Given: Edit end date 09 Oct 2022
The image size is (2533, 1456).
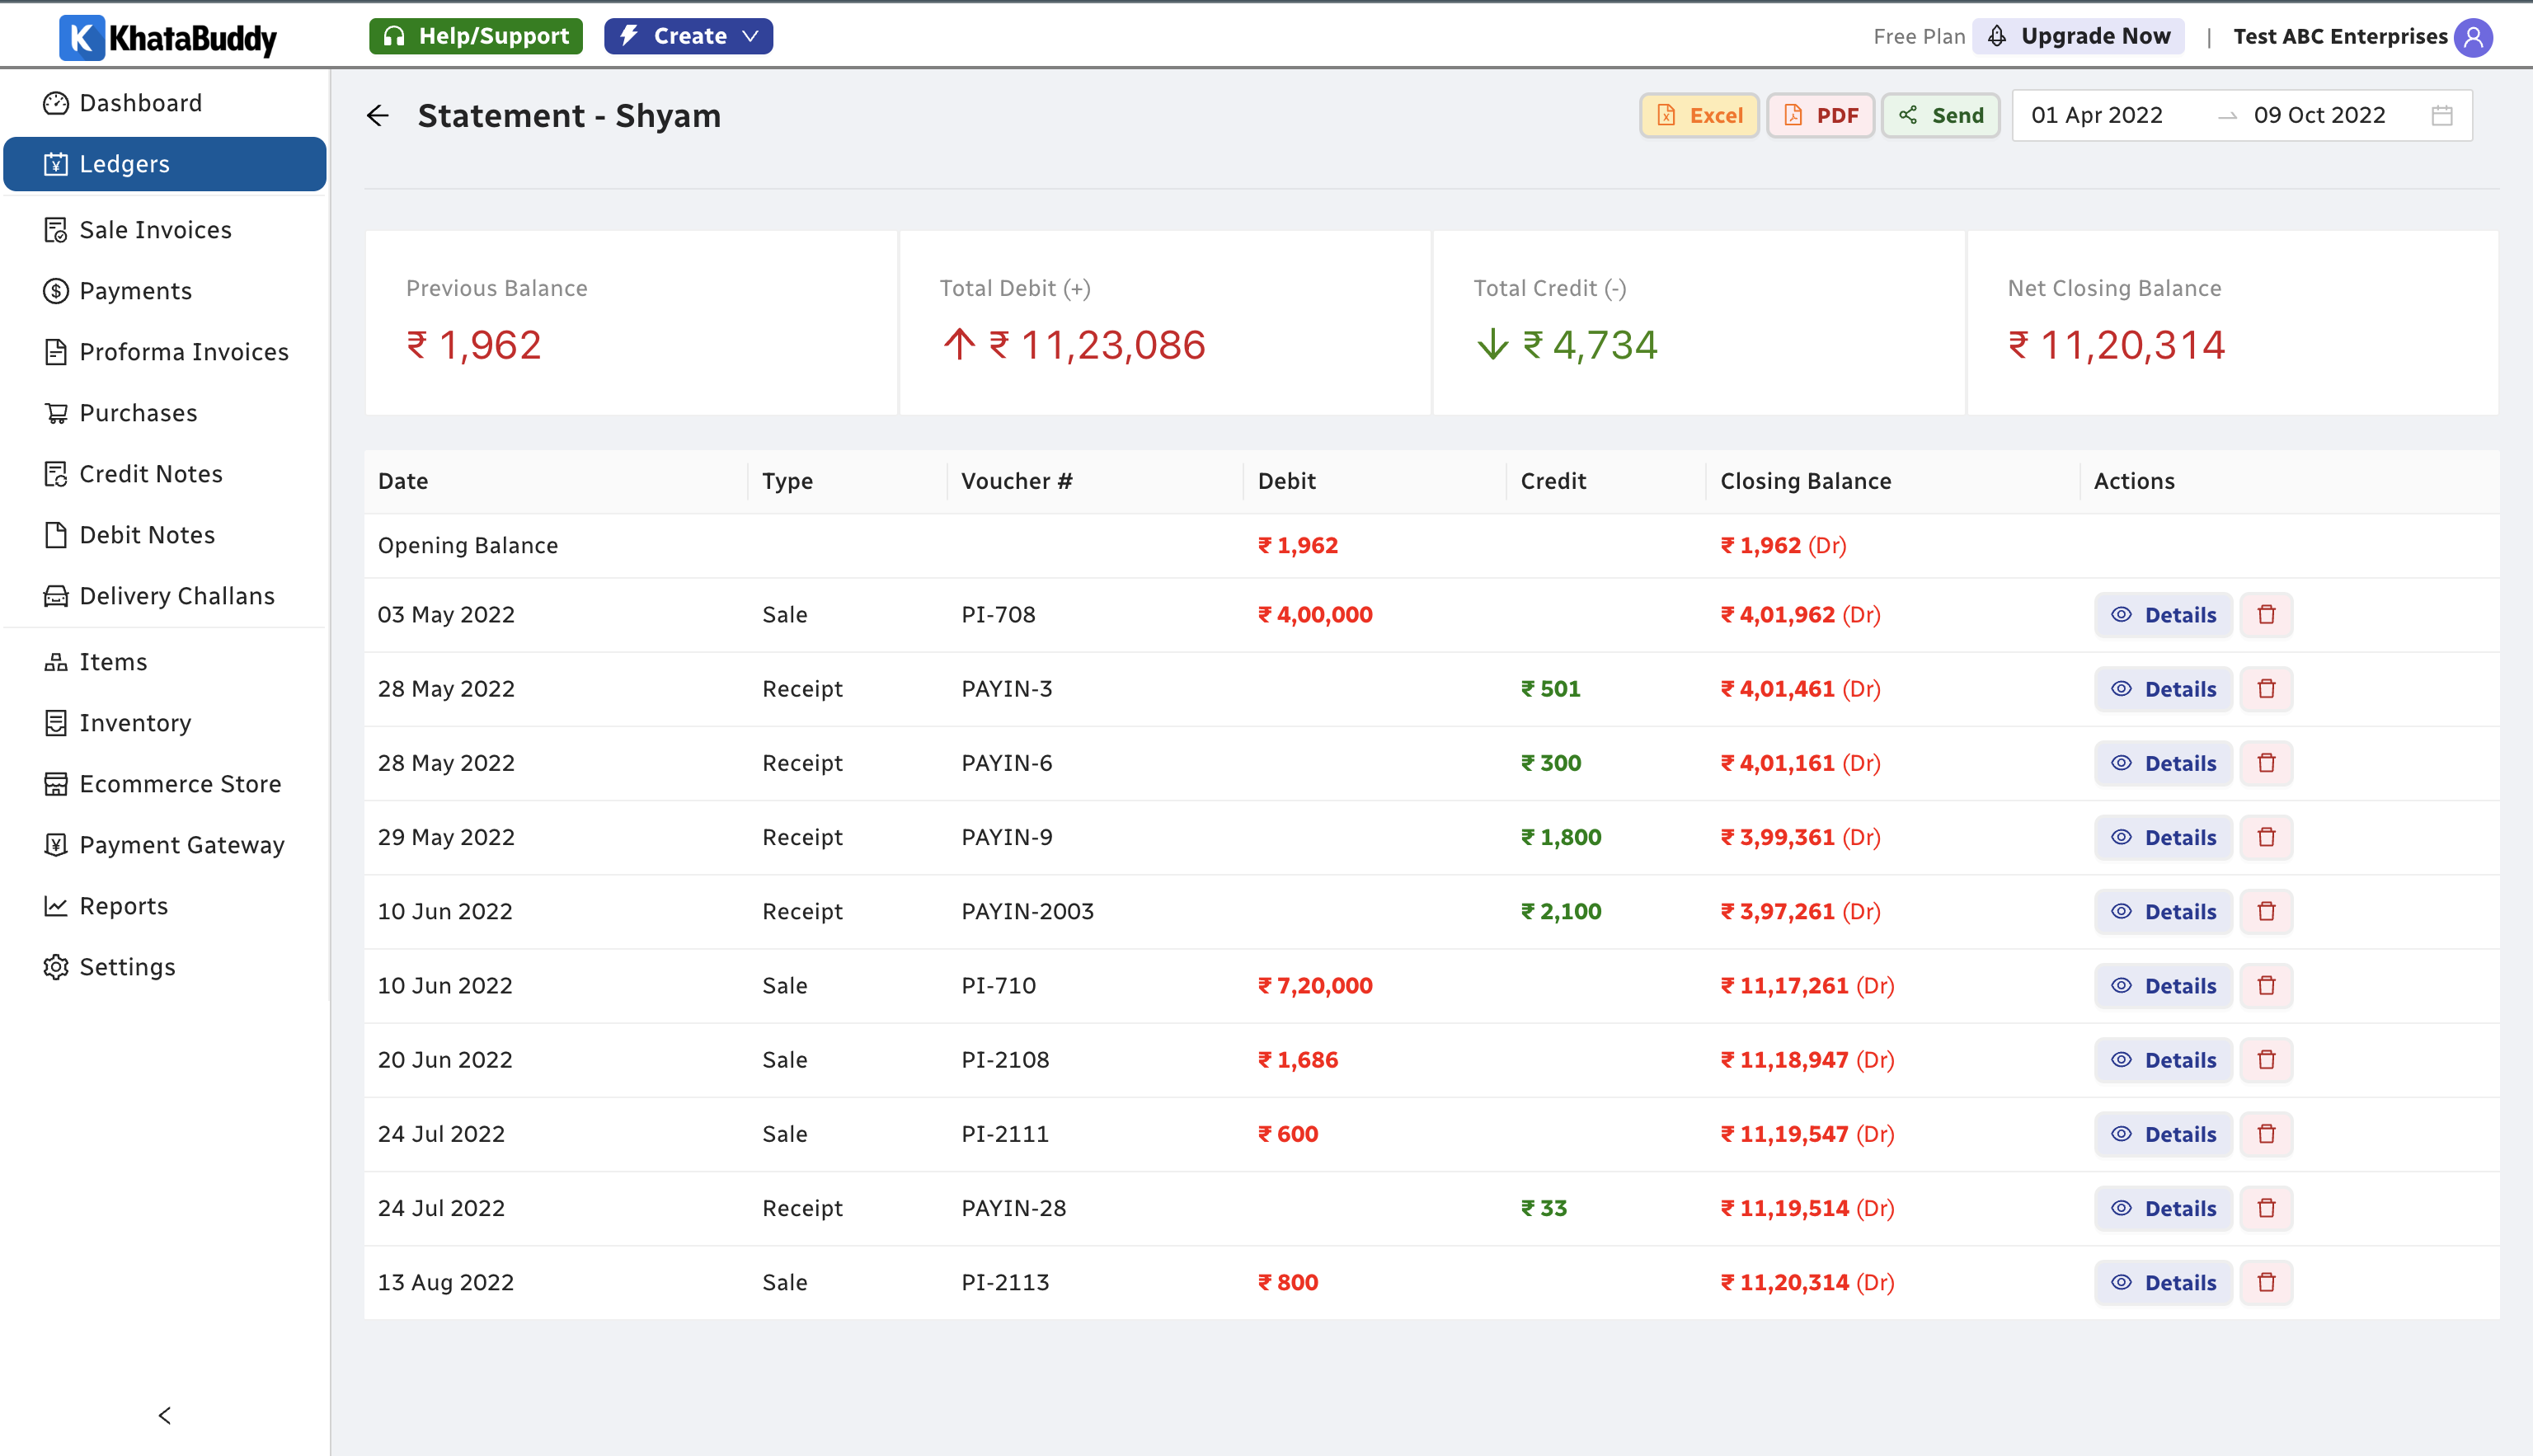Looking at the screenshot, I should tap(2319, 116).
